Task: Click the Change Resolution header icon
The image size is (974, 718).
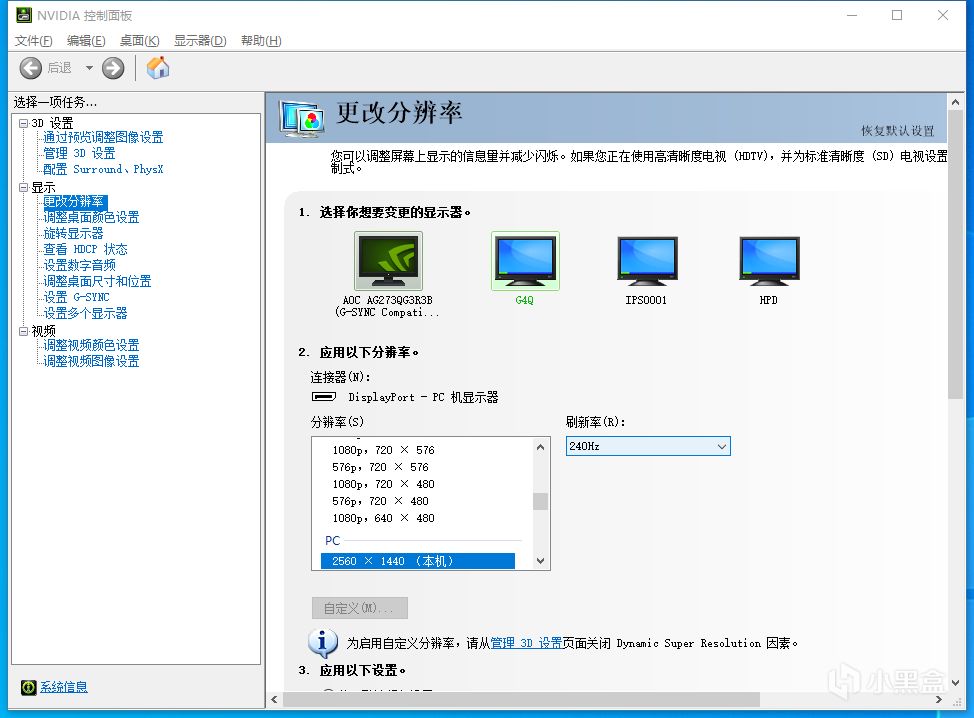Action: 301,118
